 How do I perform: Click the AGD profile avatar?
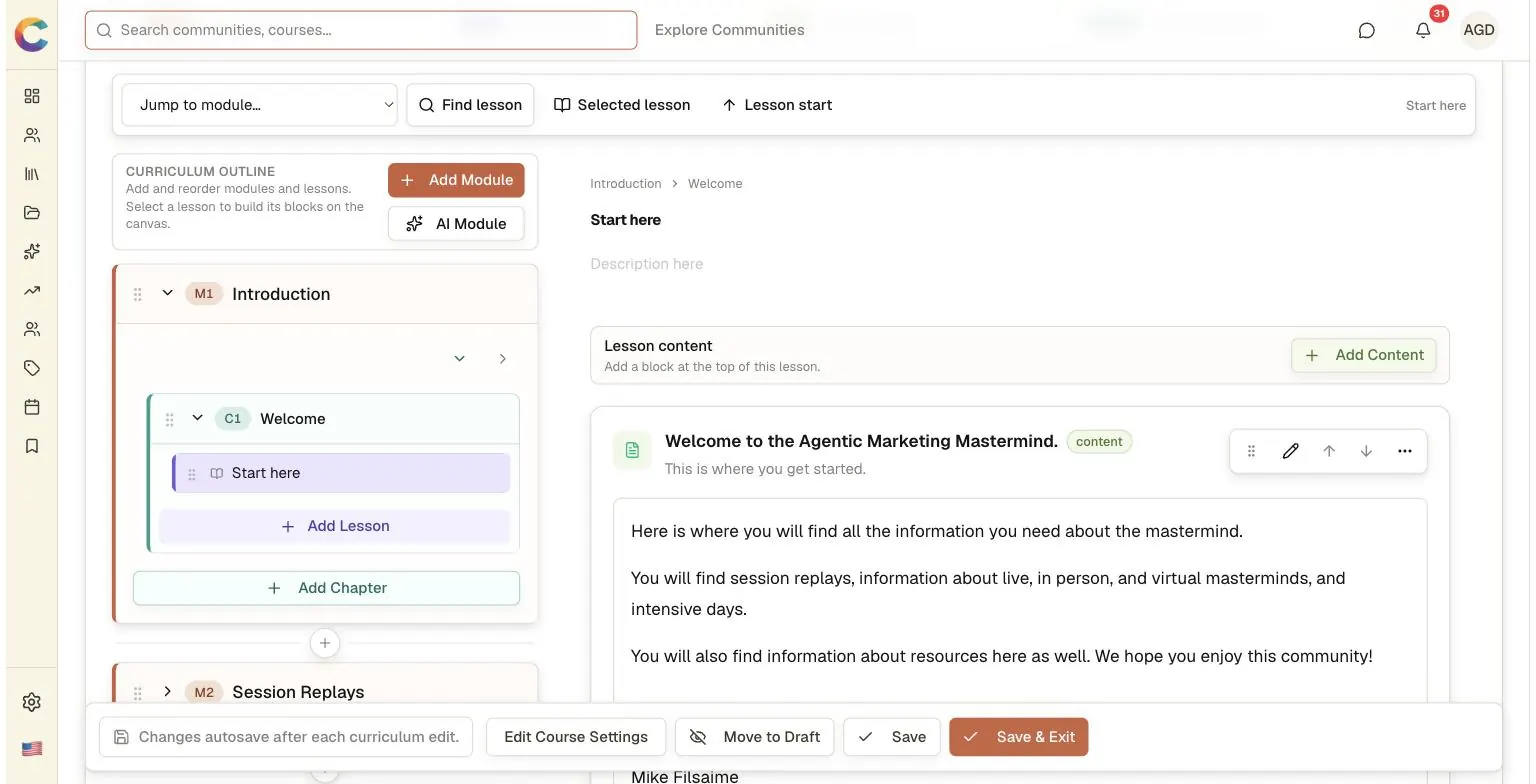(x=1479, y=30)
